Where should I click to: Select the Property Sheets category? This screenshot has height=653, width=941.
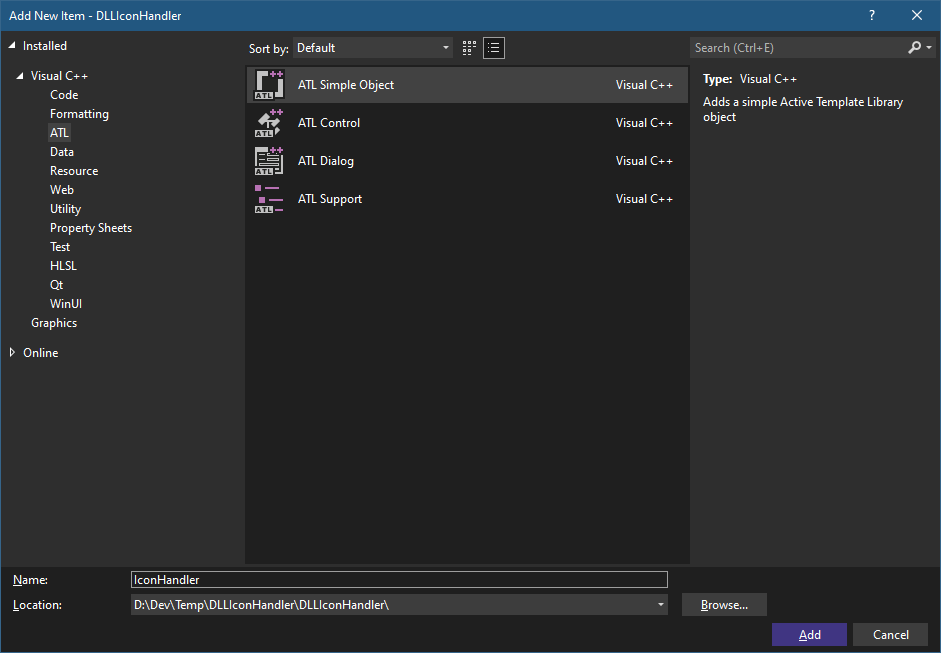click(x=91, y=228)
